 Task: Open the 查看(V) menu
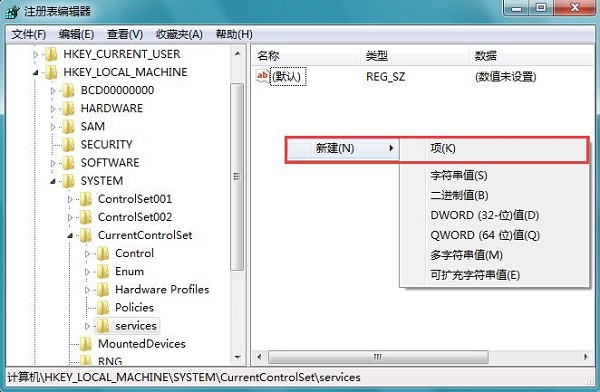[x=125, y=34]
